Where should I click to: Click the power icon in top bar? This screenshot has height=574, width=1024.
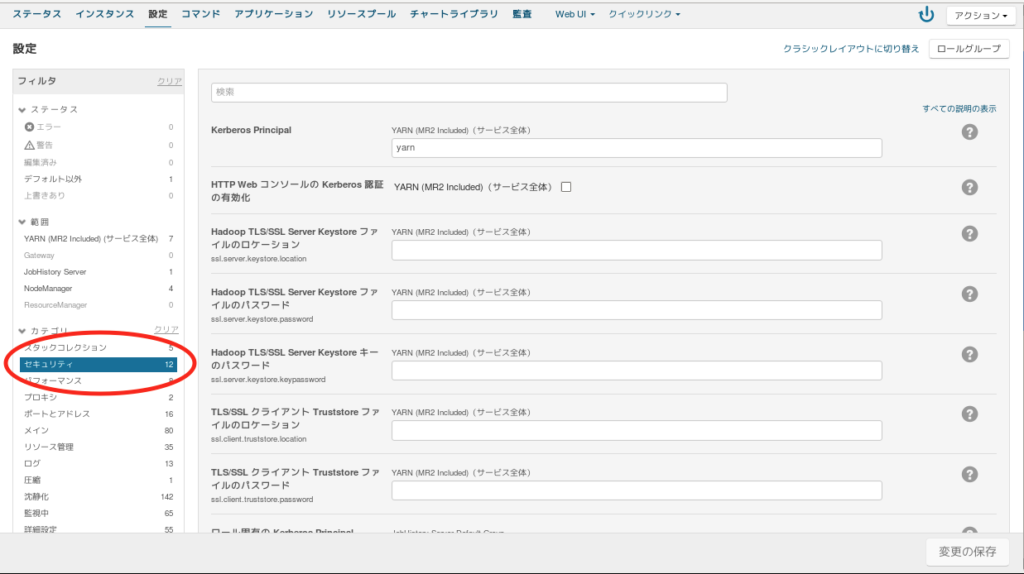tap(926, 14)
